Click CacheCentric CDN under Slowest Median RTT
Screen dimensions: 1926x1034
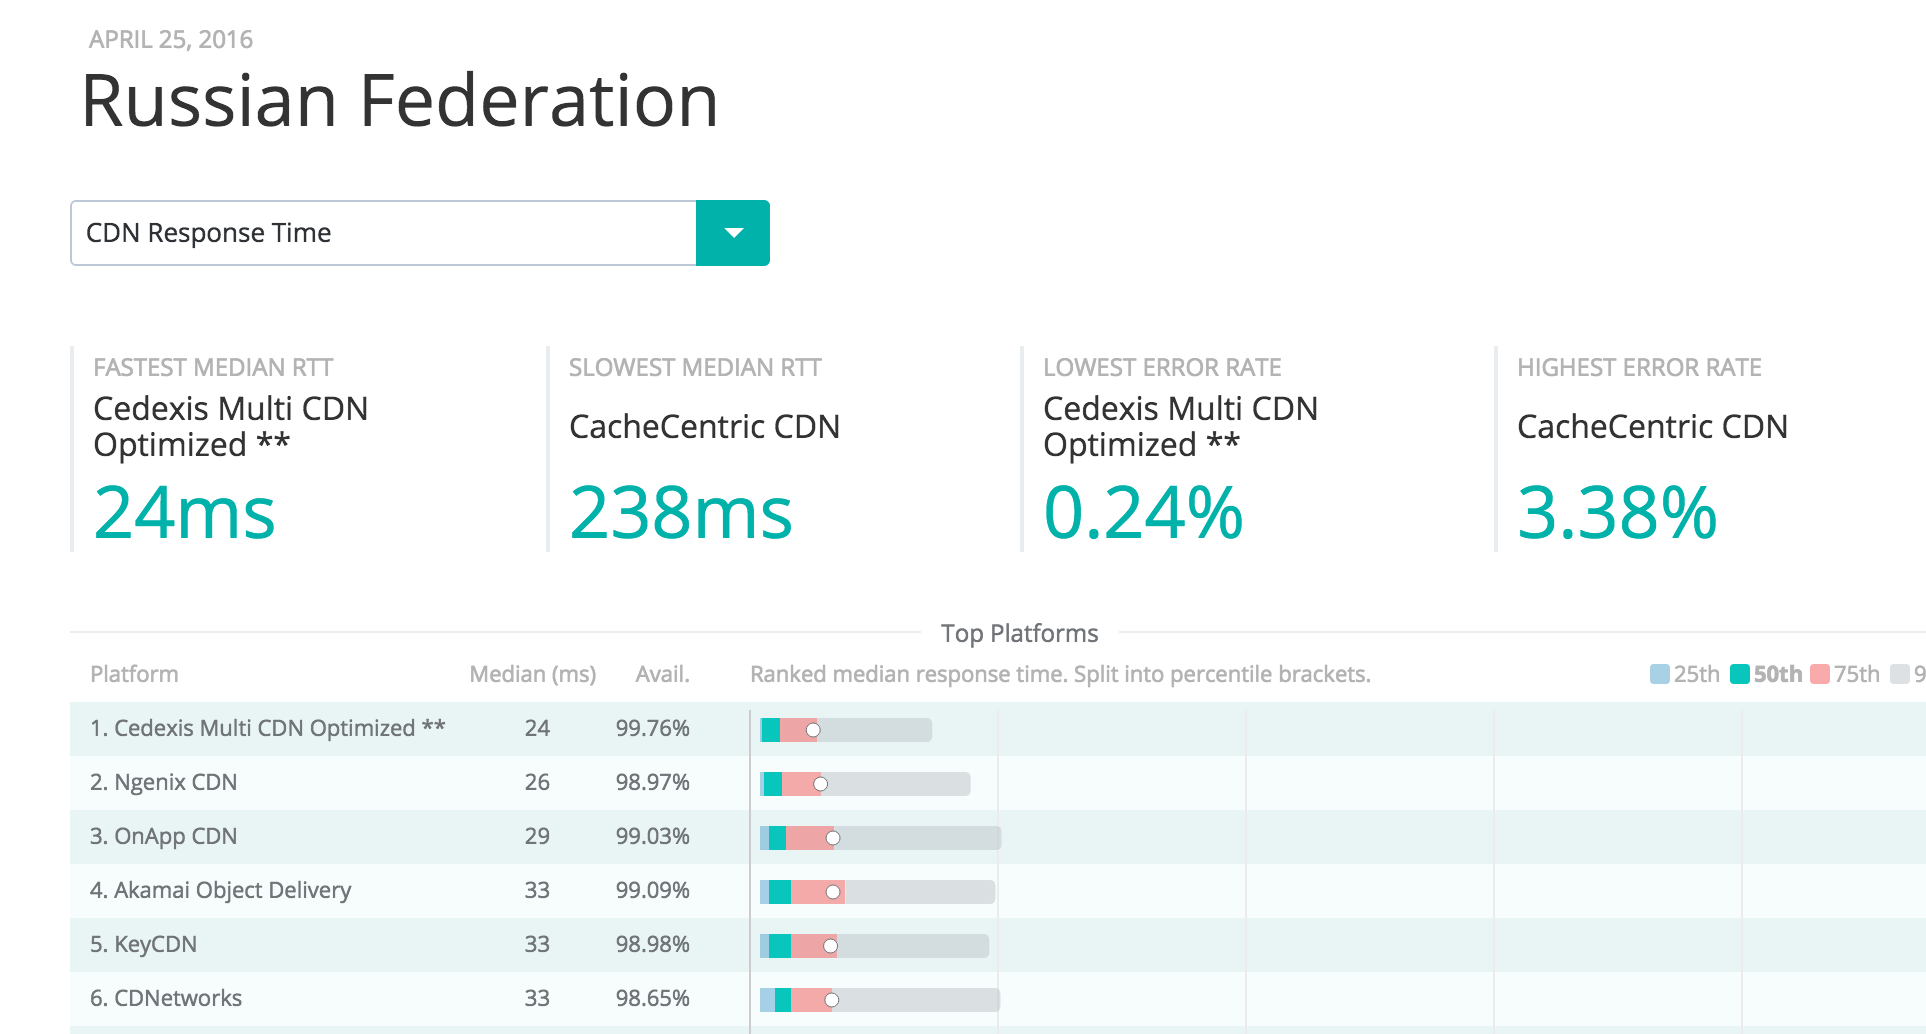tap(704, 427)
